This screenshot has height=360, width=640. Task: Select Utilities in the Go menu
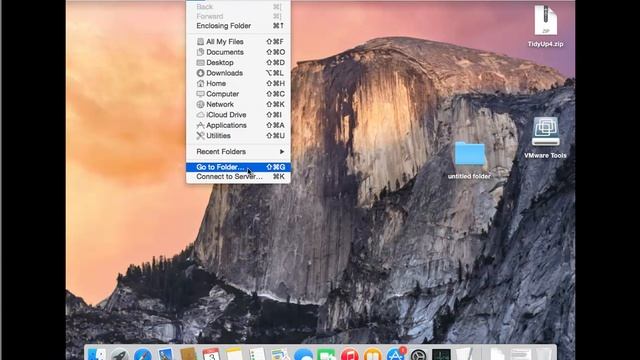click(x=238, y=136)
